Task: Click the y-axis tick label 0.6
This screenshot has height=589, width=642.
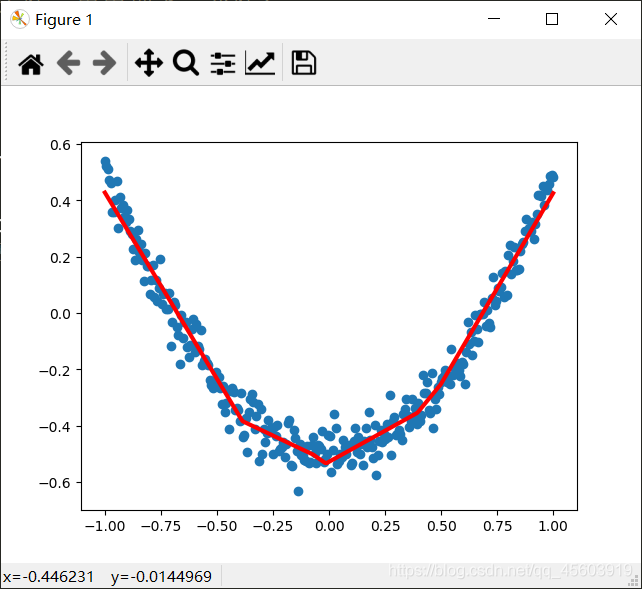Action: pos(60,145)
